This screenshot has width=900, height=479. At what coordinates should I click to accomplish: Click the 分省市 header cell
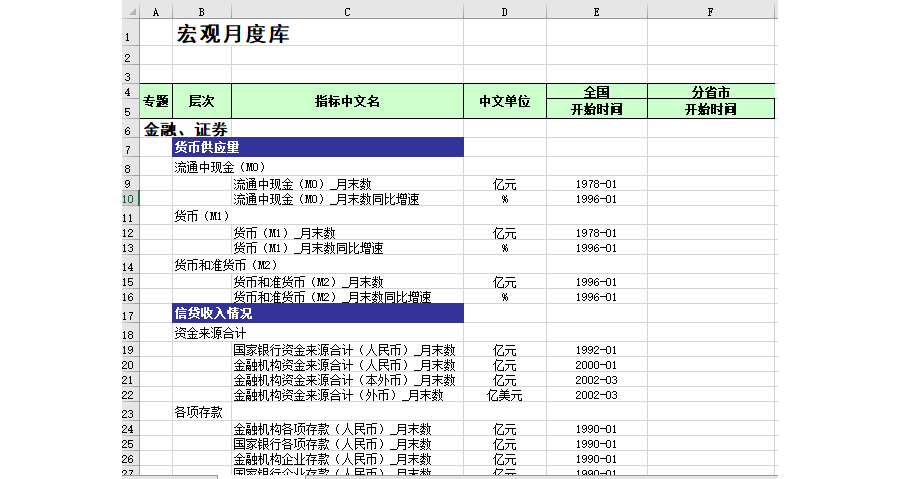(710, 92)
